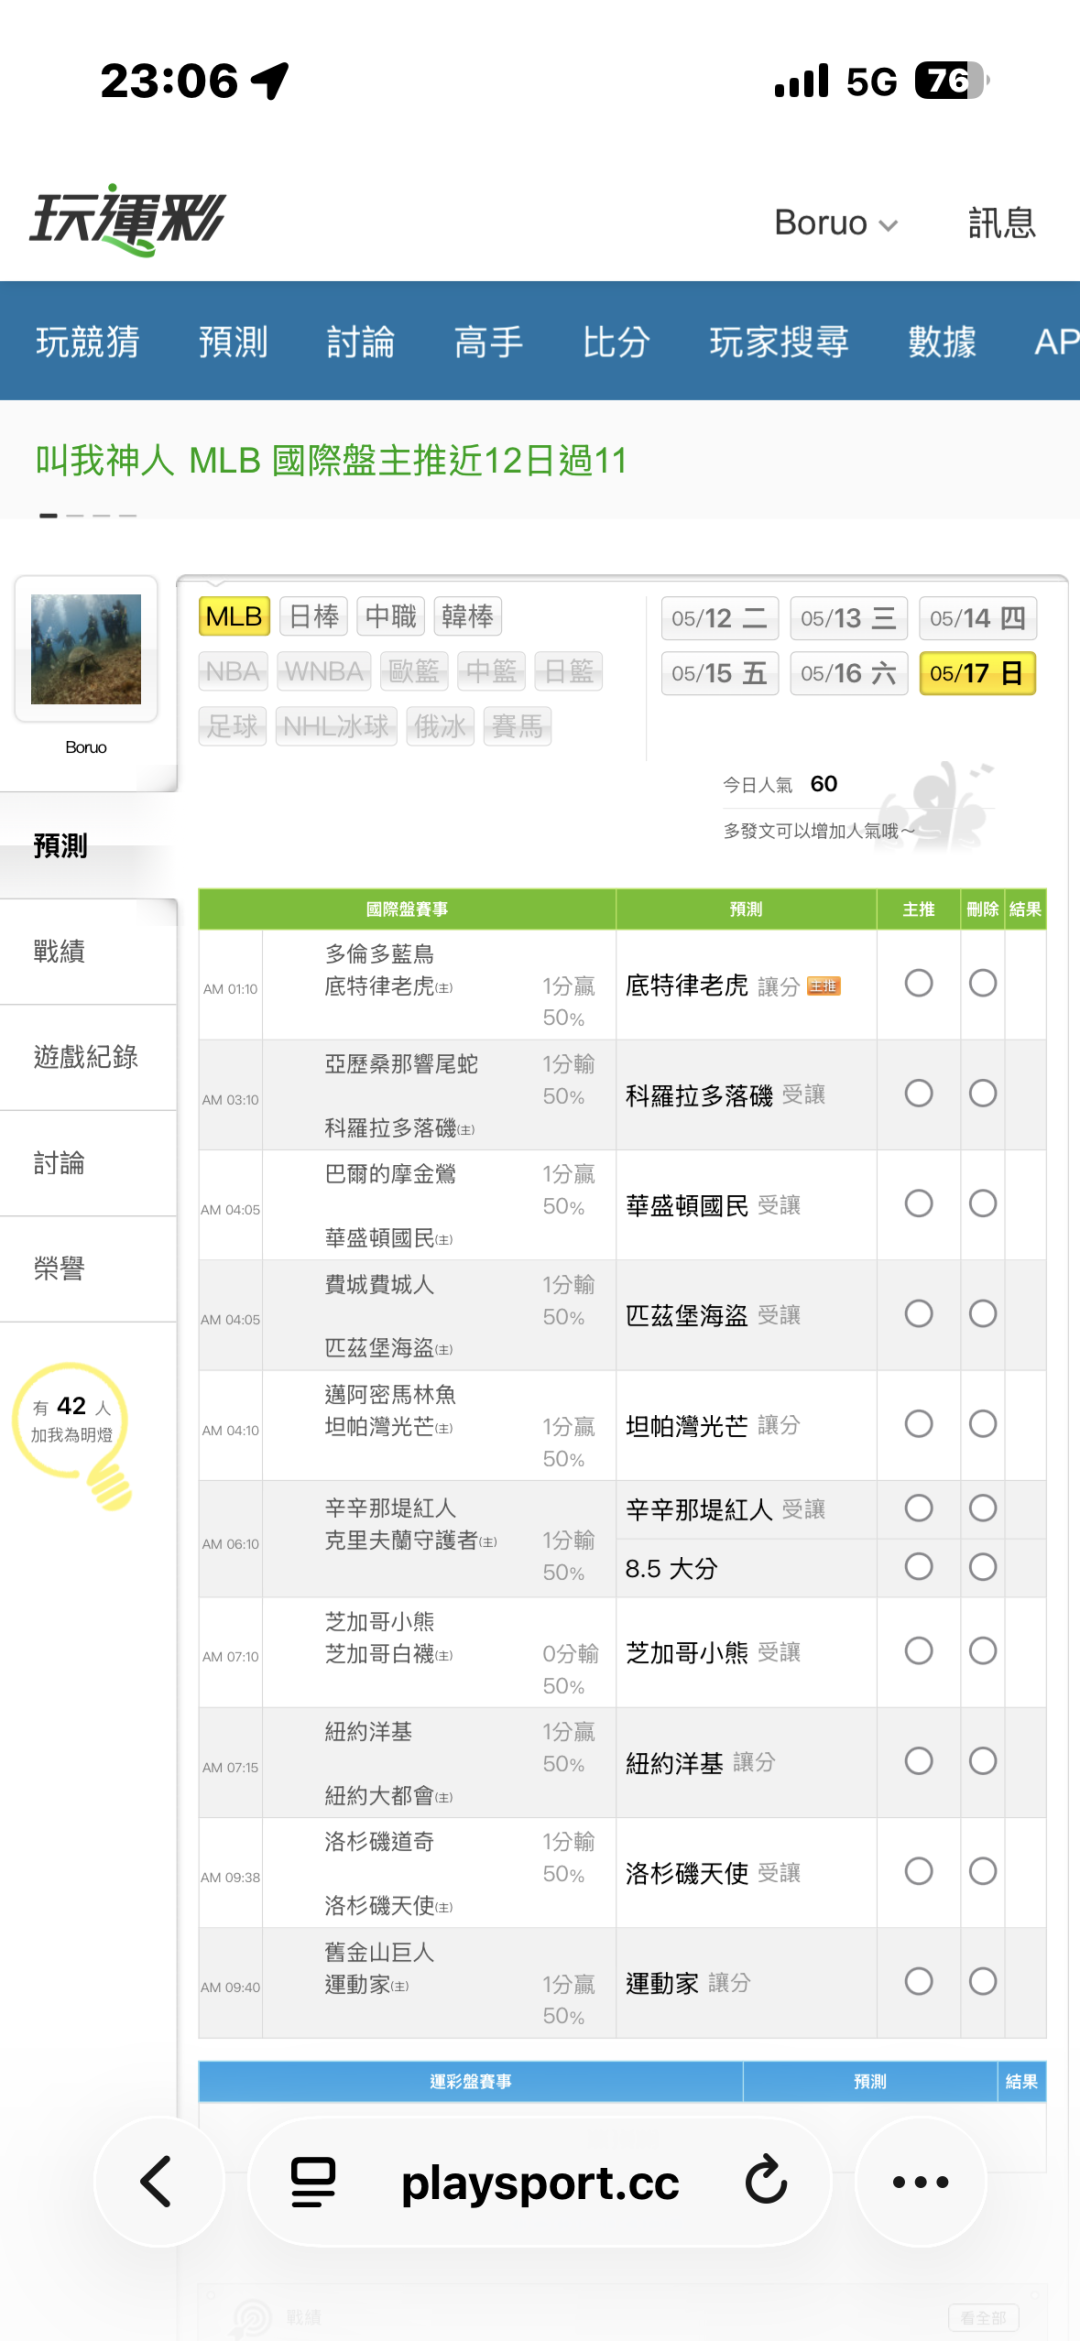Click the first banner pagination indicator
Screen dimensions: 1080x2341
(48, 515)
